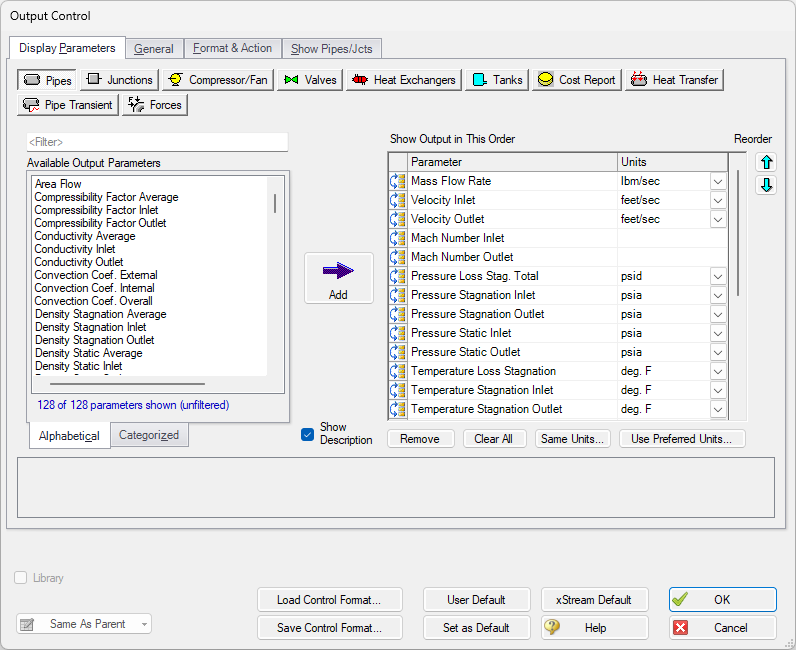Open Help with question mark button
The image size is (796, 650).
(x=594, y=628)
